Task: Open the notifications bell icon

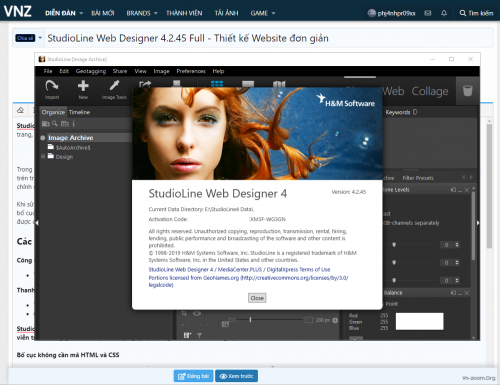Action: (444, 13)
